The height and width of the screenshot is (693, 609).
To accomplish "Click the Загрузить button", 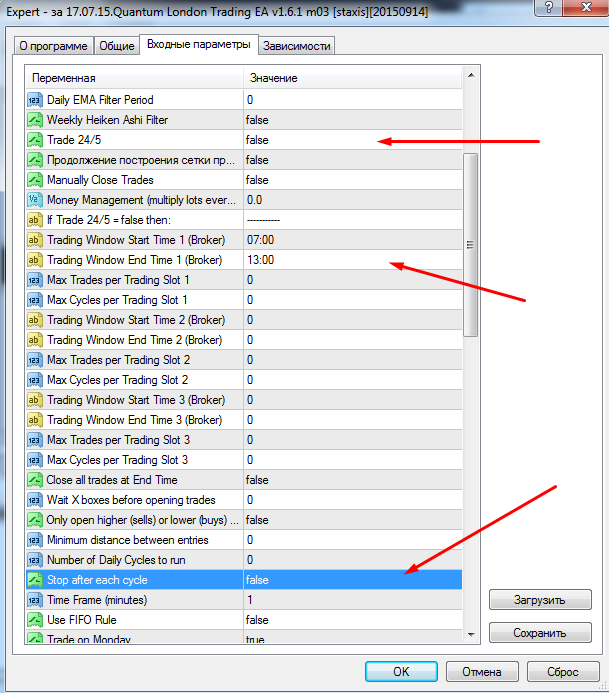I will [x=540, y=600].
